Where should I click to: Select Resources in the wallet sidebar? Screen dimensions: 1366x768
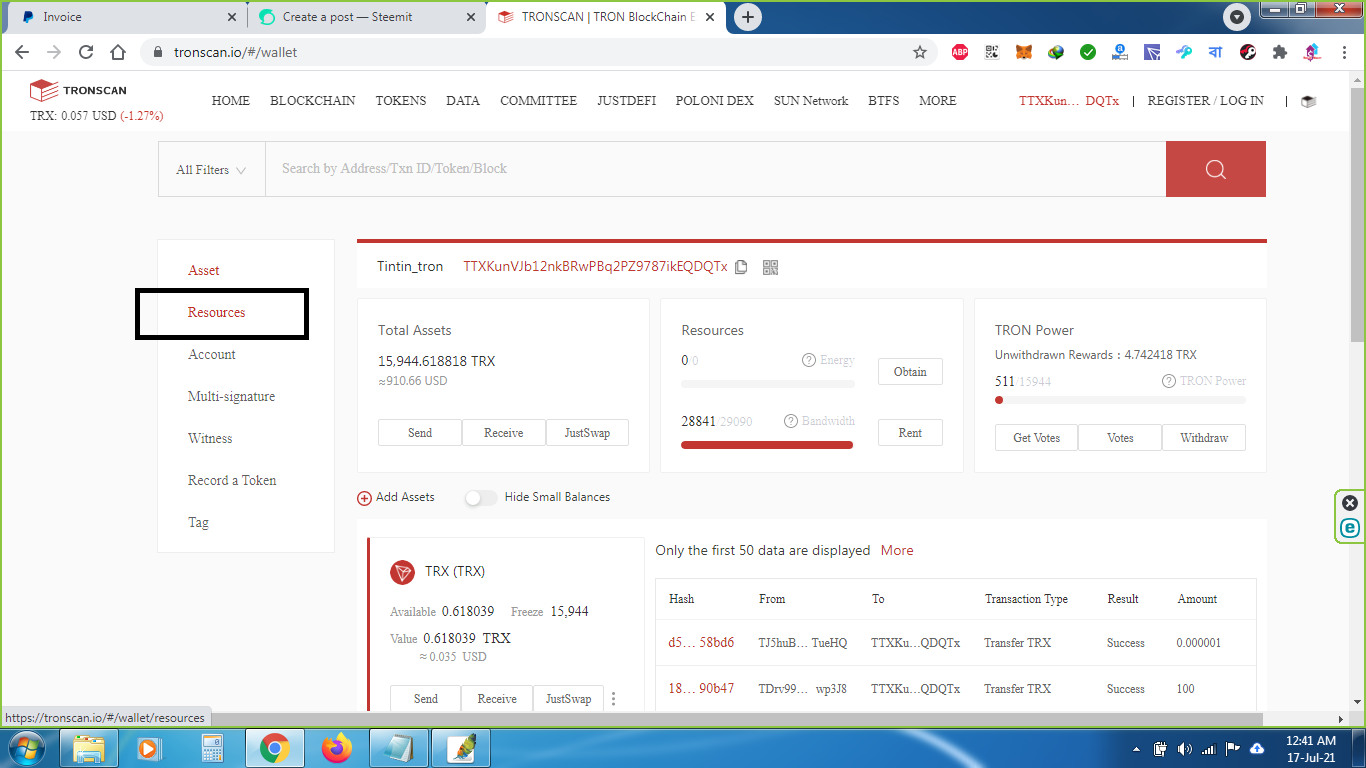217,313
